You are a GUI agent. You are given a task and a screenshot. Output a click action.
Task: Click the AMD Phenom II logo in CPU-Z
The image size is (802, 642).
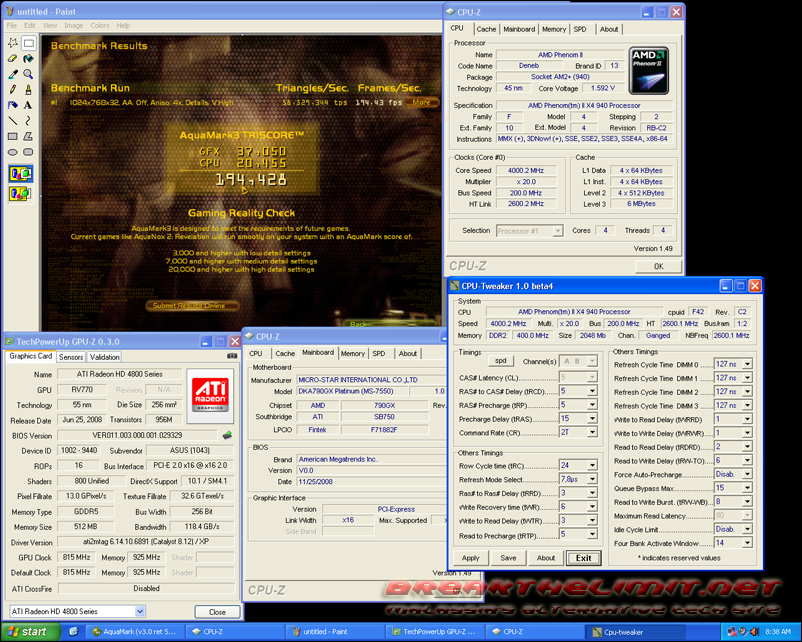(x=649, y=71)
